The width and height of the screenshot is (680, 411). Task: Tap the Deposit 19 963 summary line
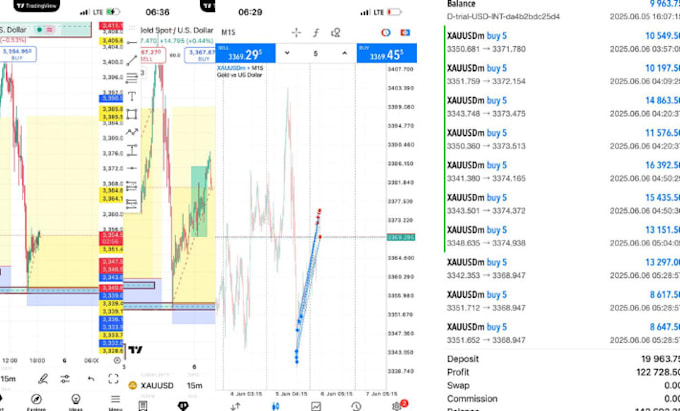[563, 359]
